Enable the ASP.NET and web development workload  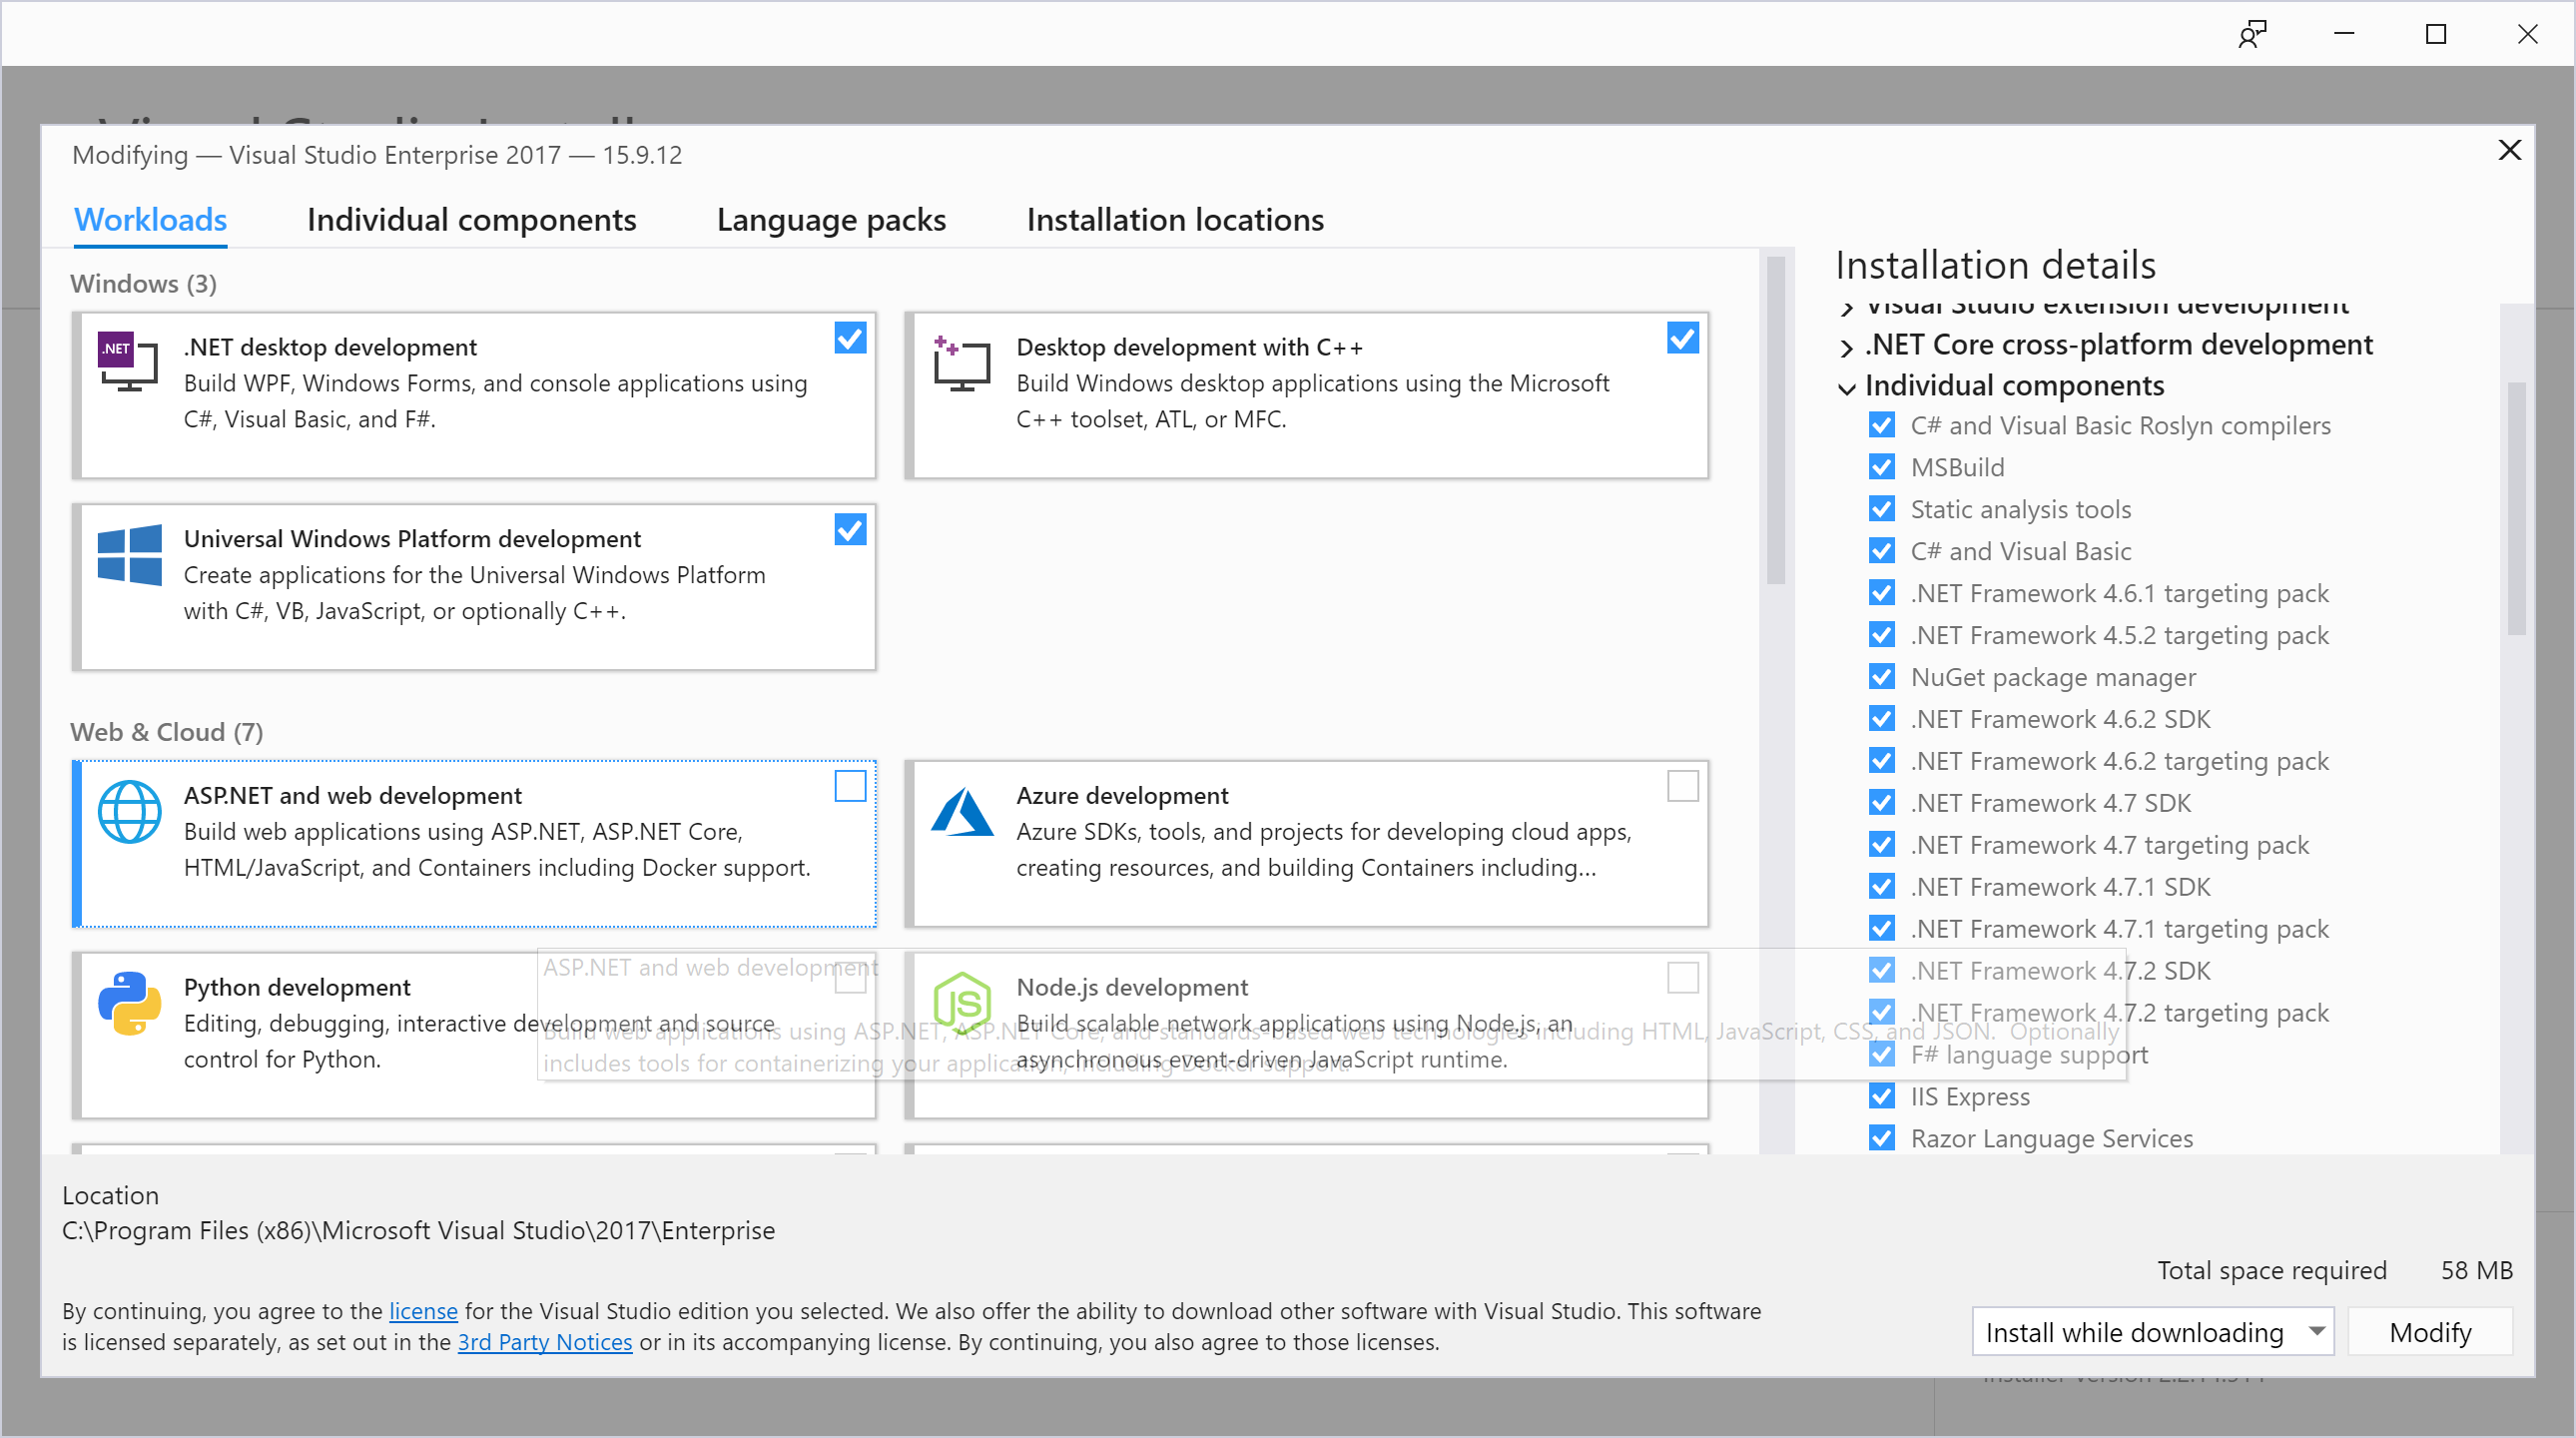pyautogui.click(x=849, y=787)
